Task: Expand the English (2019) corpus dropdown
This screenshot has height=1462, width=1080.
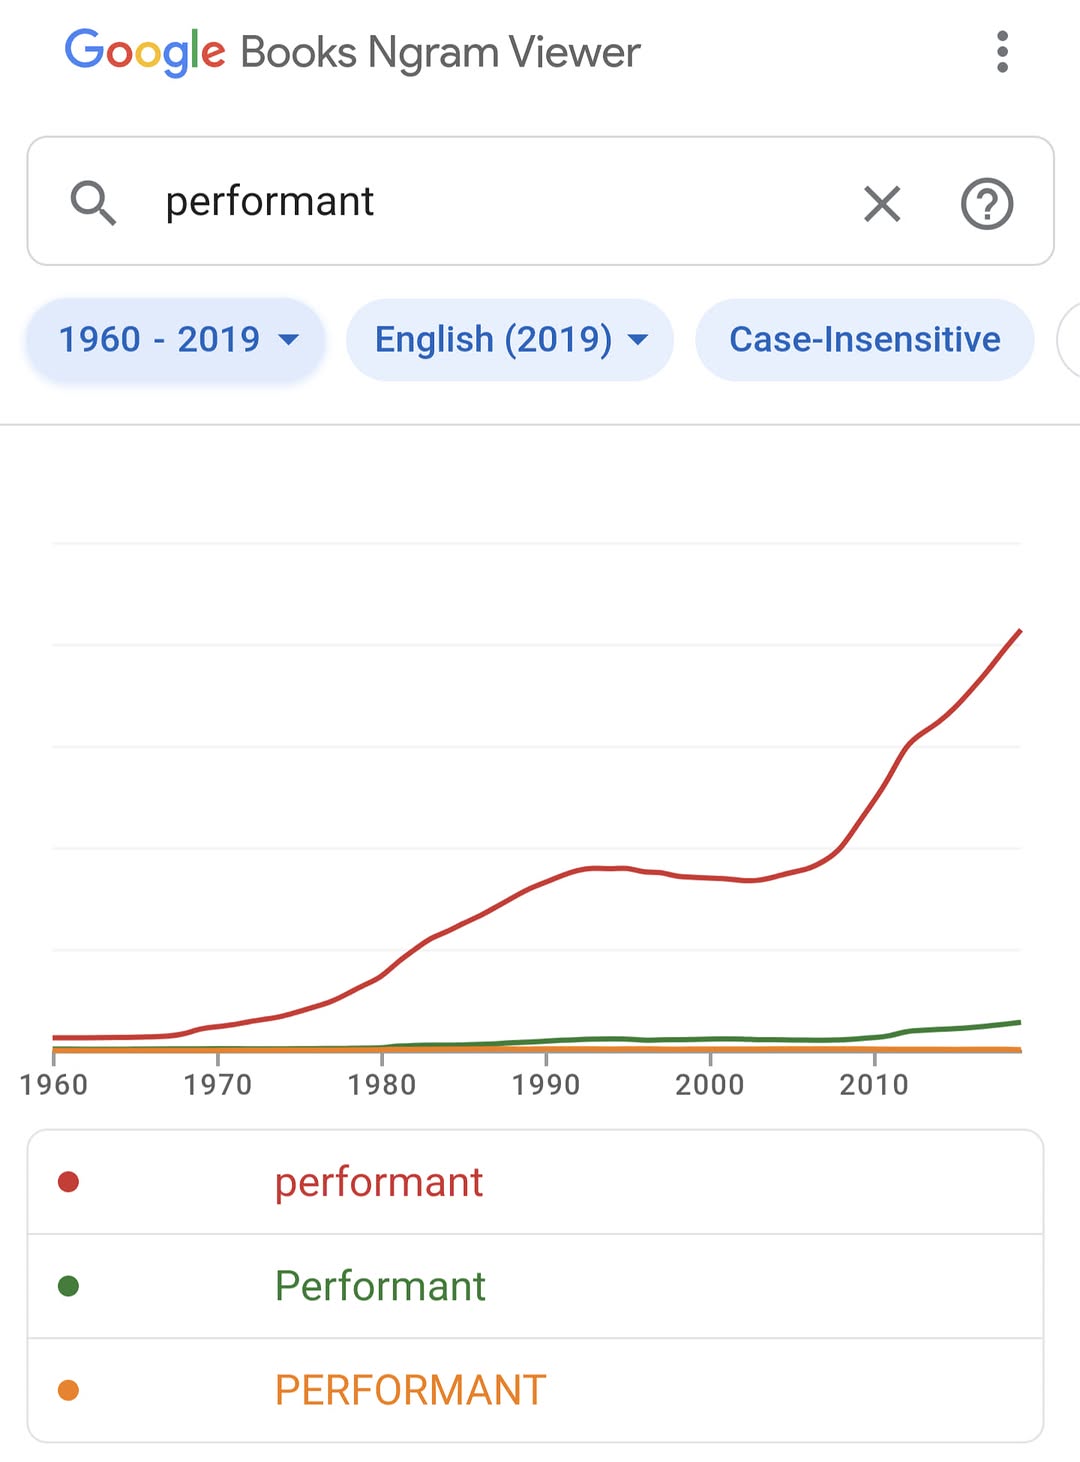Action: 510,340
